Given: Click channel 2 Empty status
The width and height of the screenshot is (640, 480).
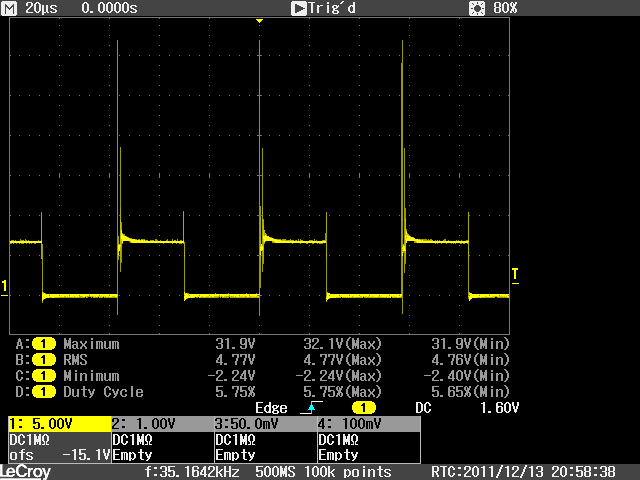Looking at the screenshot, I should point(133,455).
